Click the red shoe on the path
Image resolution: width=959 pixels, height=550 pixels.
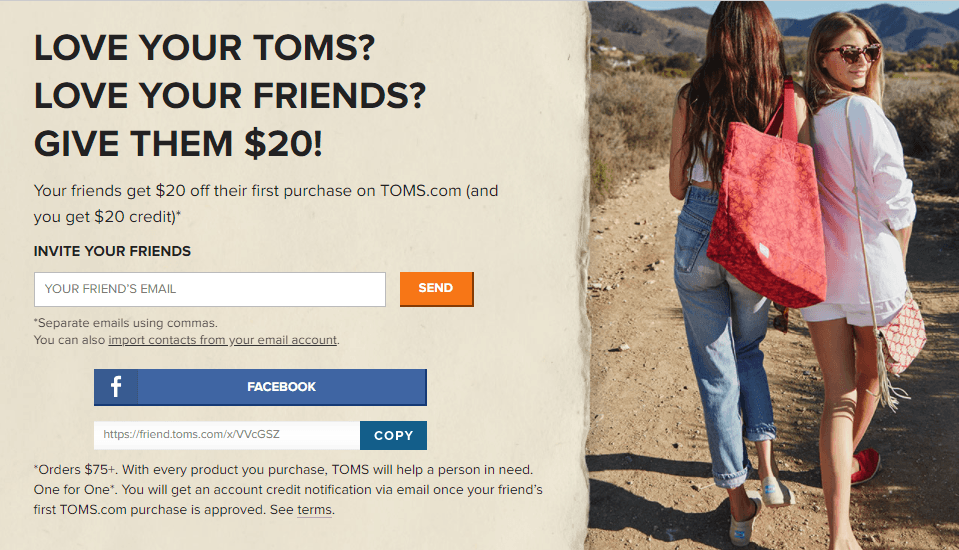[x=867, y=466]
